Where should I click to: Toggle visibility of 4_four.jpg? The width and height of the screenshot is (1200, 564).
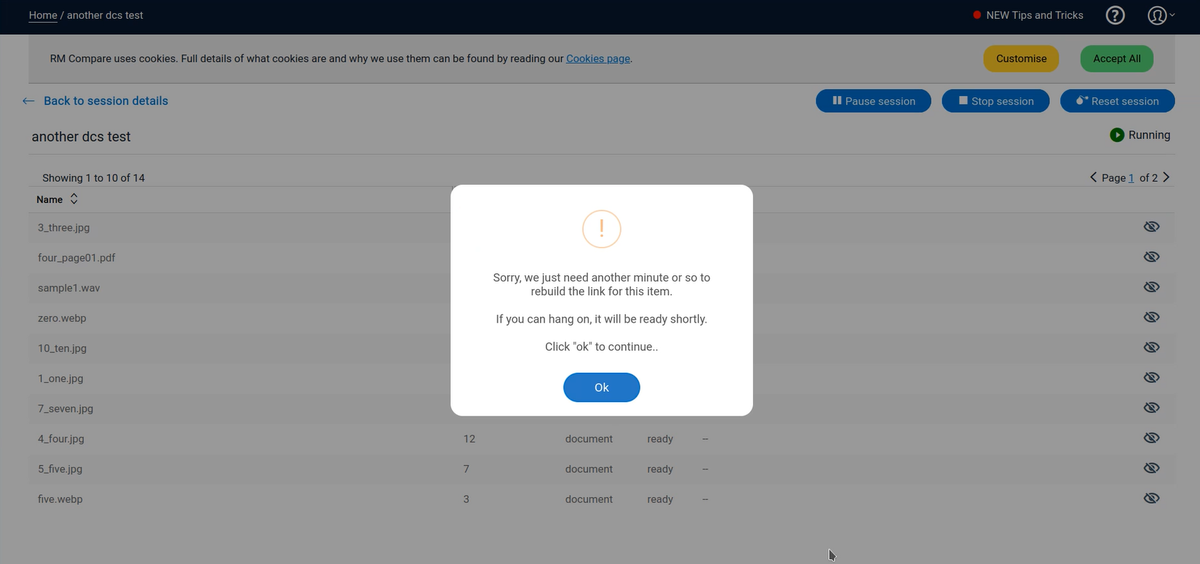click(x=1151, y=438)
